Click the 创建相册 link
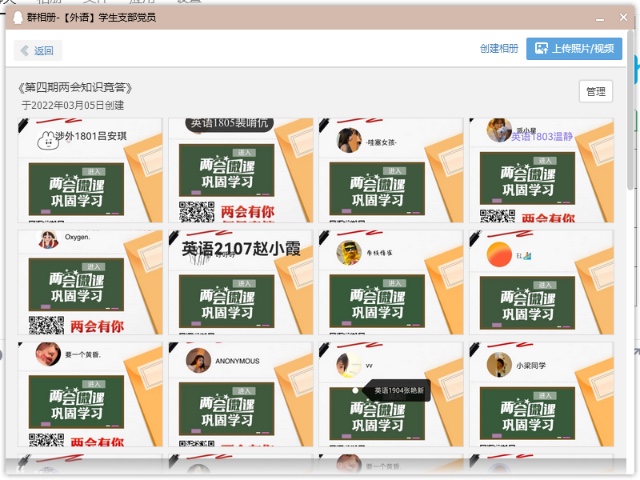Viewport: 640px width, 480px height. (499, 49)
